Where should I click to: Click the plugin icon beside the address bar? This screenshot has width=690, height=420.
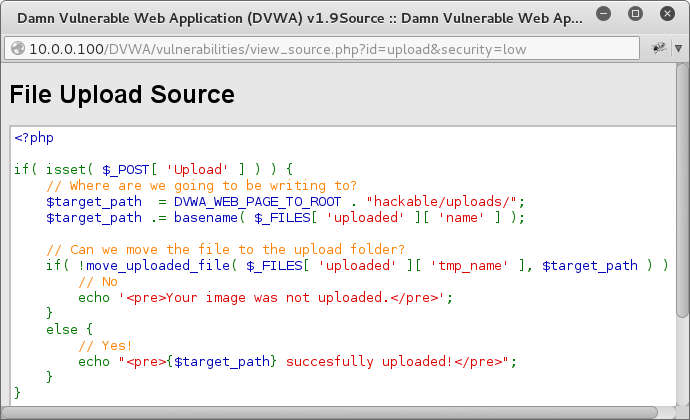[x=659, y=48]
